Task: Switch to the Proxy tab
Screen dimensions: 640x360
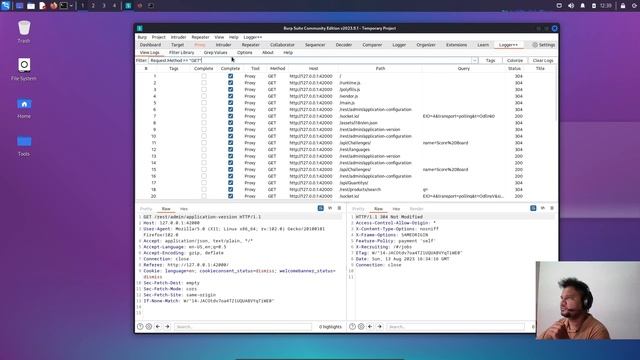Action: tap(200, 45)
